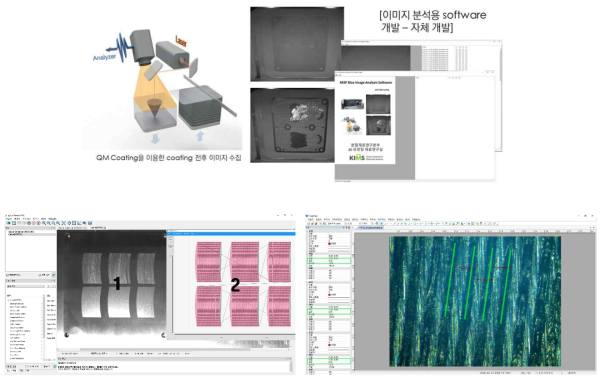
Task: Open the combo box above the tree list
Action: coord(25,286)
